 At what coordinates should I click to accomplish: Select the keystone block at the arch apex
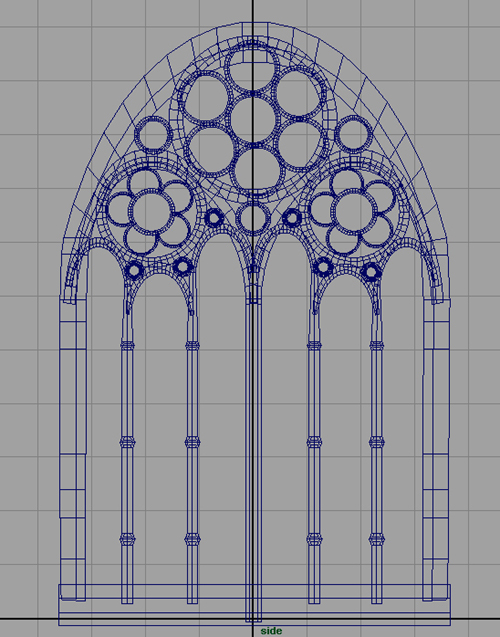(x=254, y=41)
